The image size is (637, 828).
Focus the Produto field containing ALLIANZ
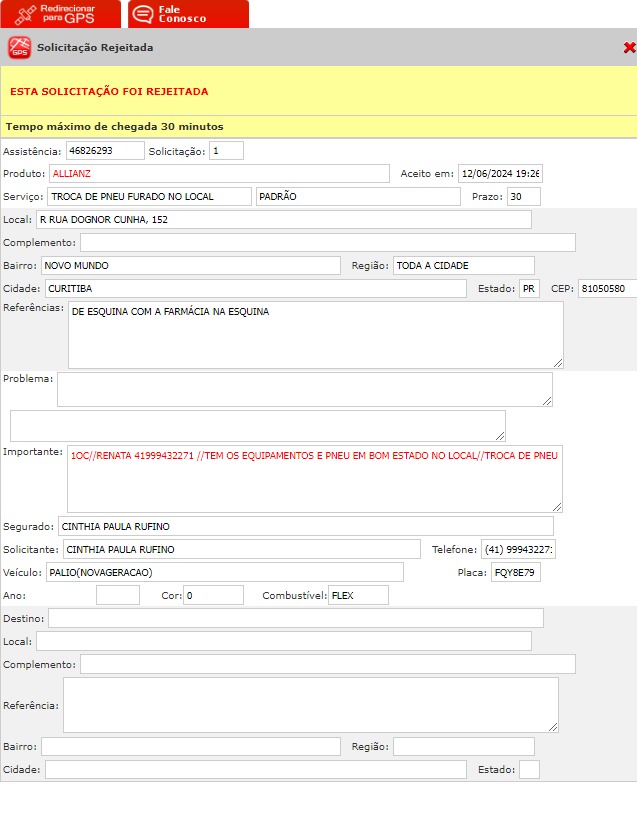219,173
